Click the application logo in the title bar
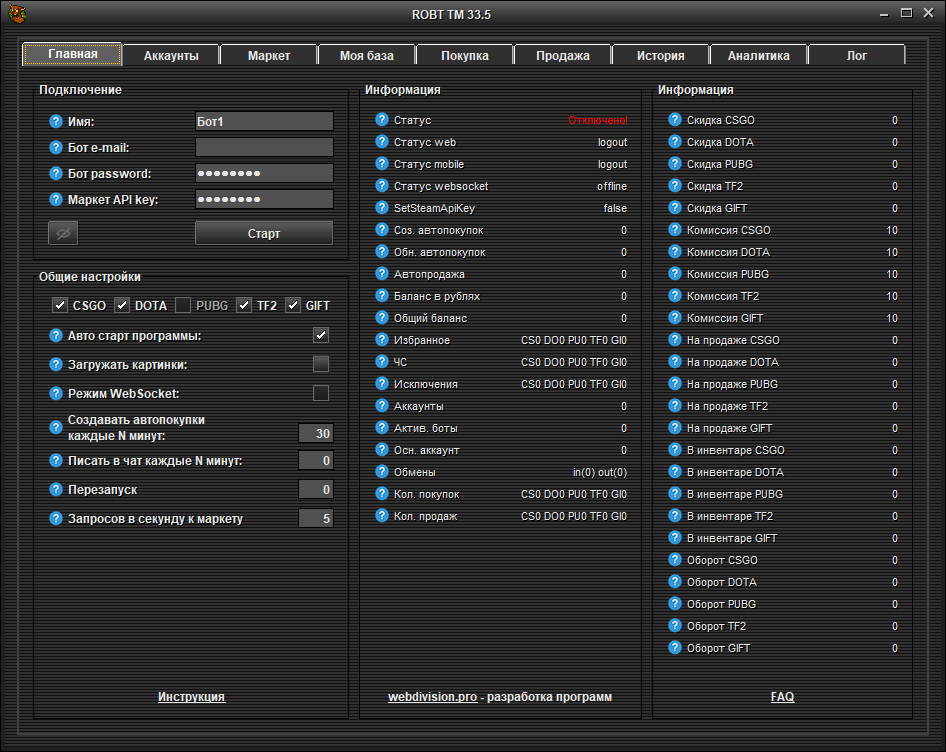The image size is (946, 752). [x=17, y=14]
